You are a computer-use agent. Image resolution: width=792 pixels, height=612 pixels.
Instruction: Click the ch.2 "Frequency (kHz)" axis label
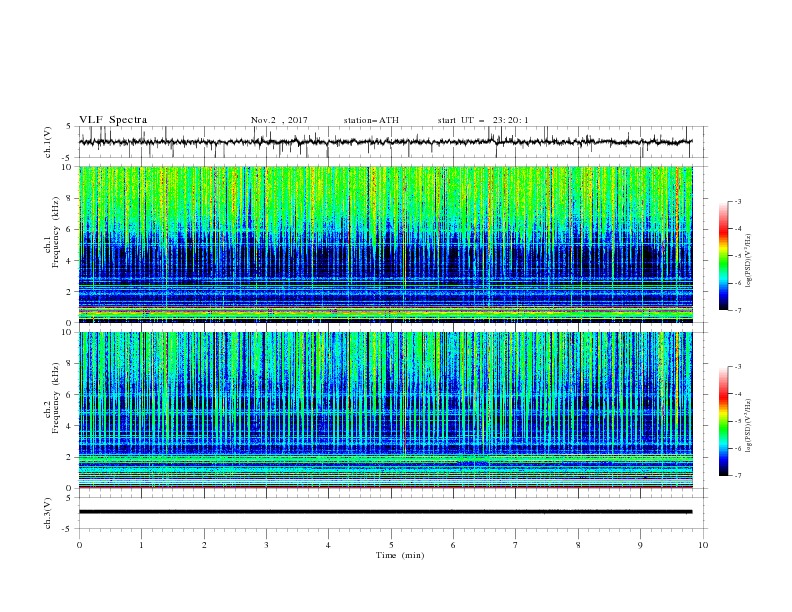coord(56,397)
